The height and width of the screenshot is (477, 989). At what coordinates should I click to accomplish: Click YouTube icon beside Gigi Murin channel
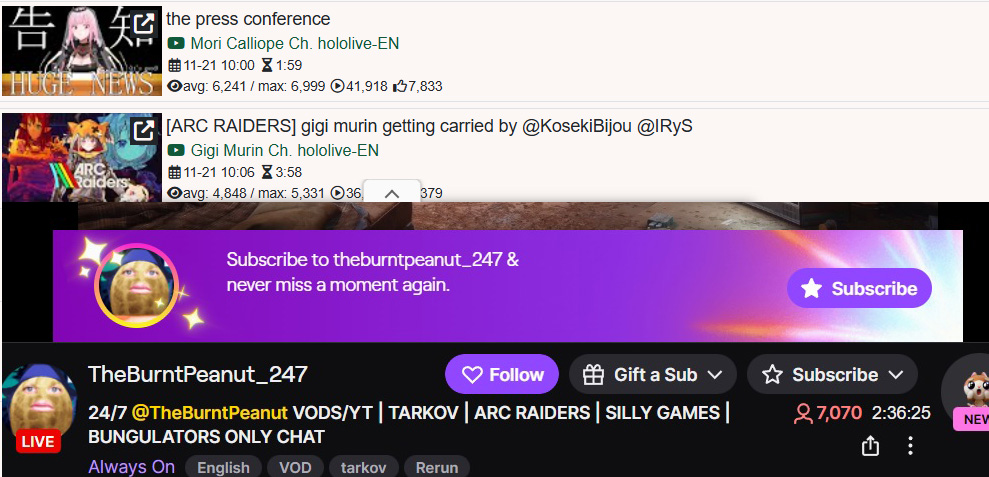click(x=176, y=150)
